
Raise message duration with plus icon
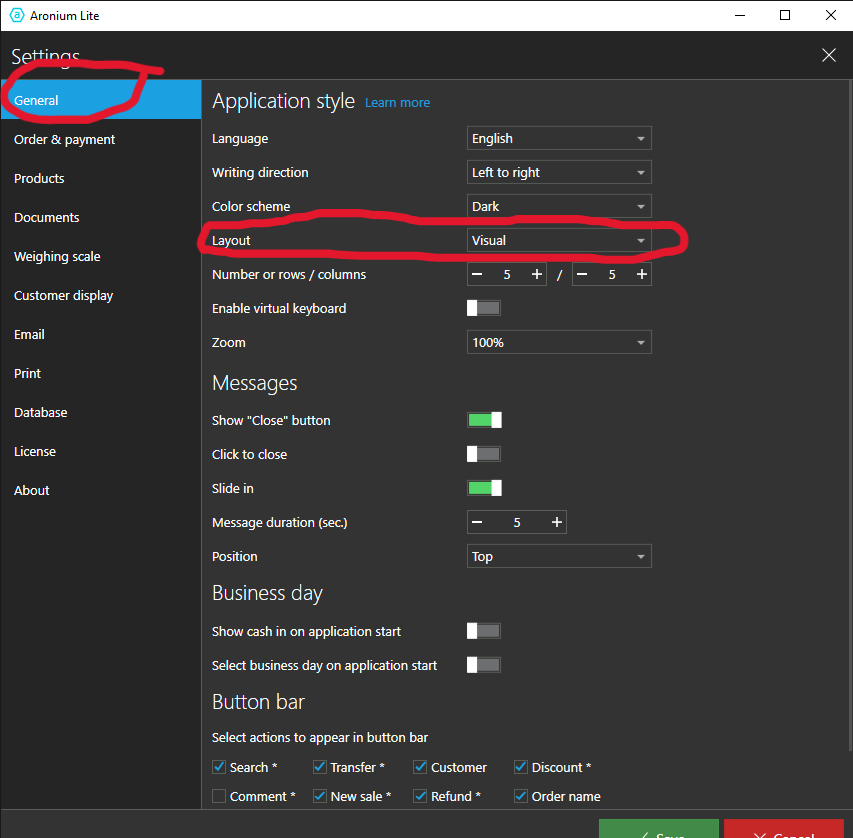coord(557,522)
